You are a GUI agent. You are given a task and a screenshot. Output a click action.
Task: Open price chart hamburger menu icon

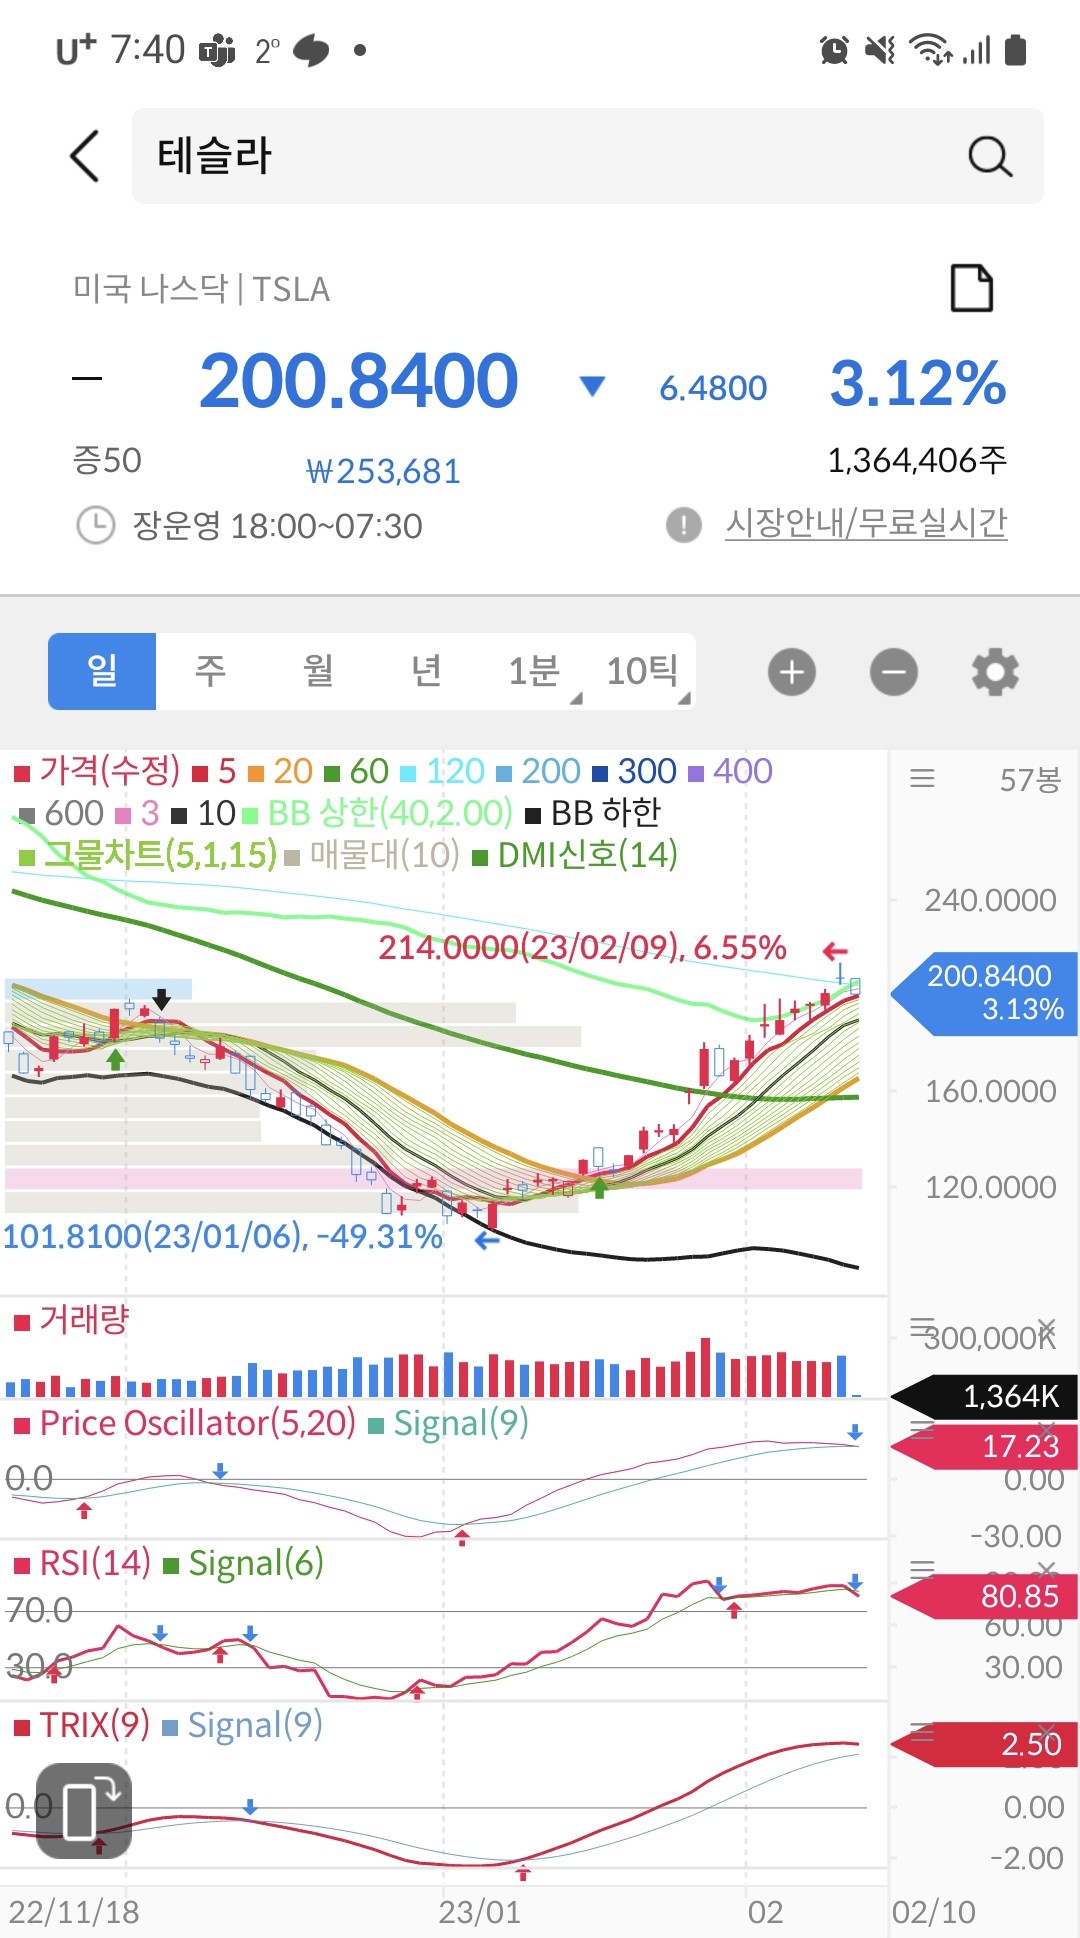922,778
